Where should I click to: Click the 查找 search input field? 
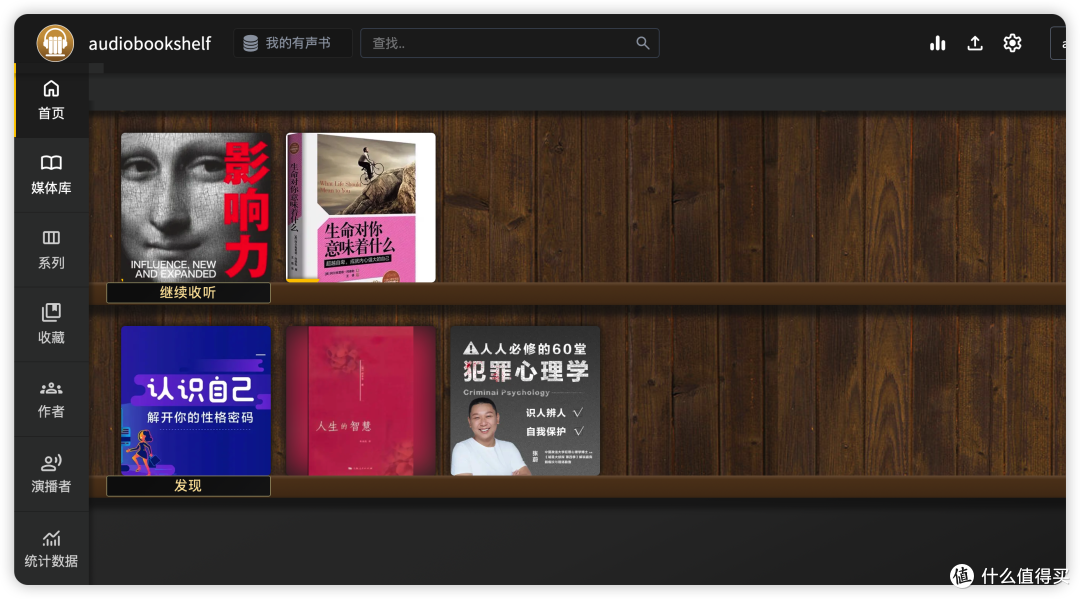tap(510, 43)
